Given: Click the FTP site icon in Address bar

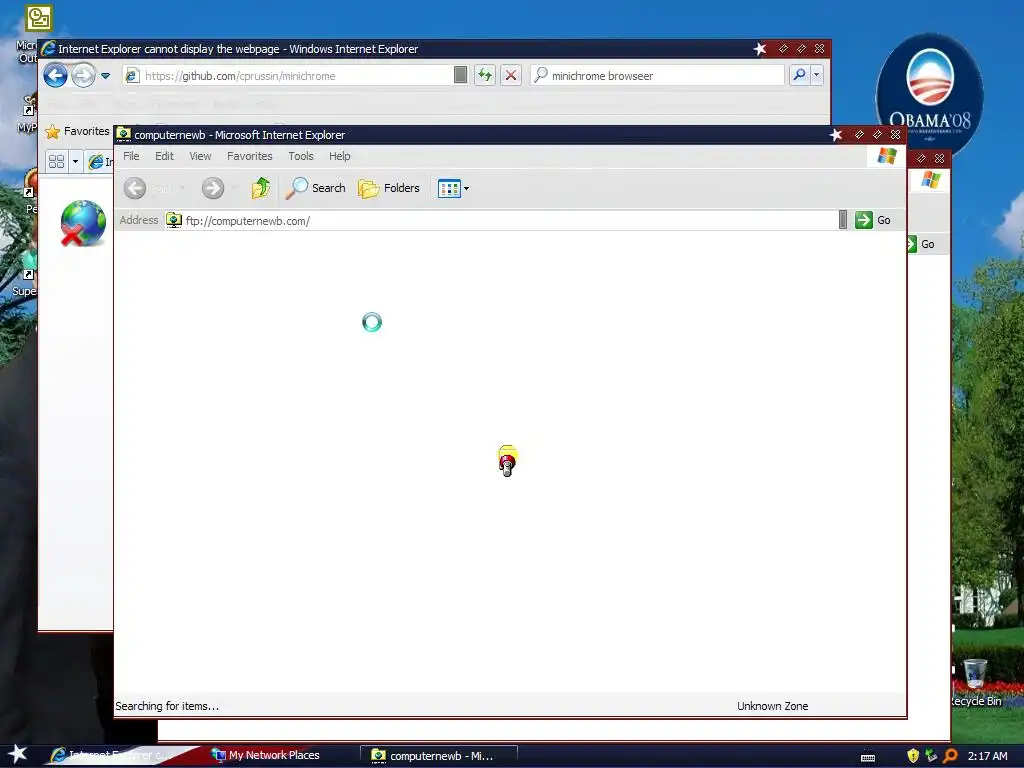Looking at the screenshot, I should tap(173, 220).
